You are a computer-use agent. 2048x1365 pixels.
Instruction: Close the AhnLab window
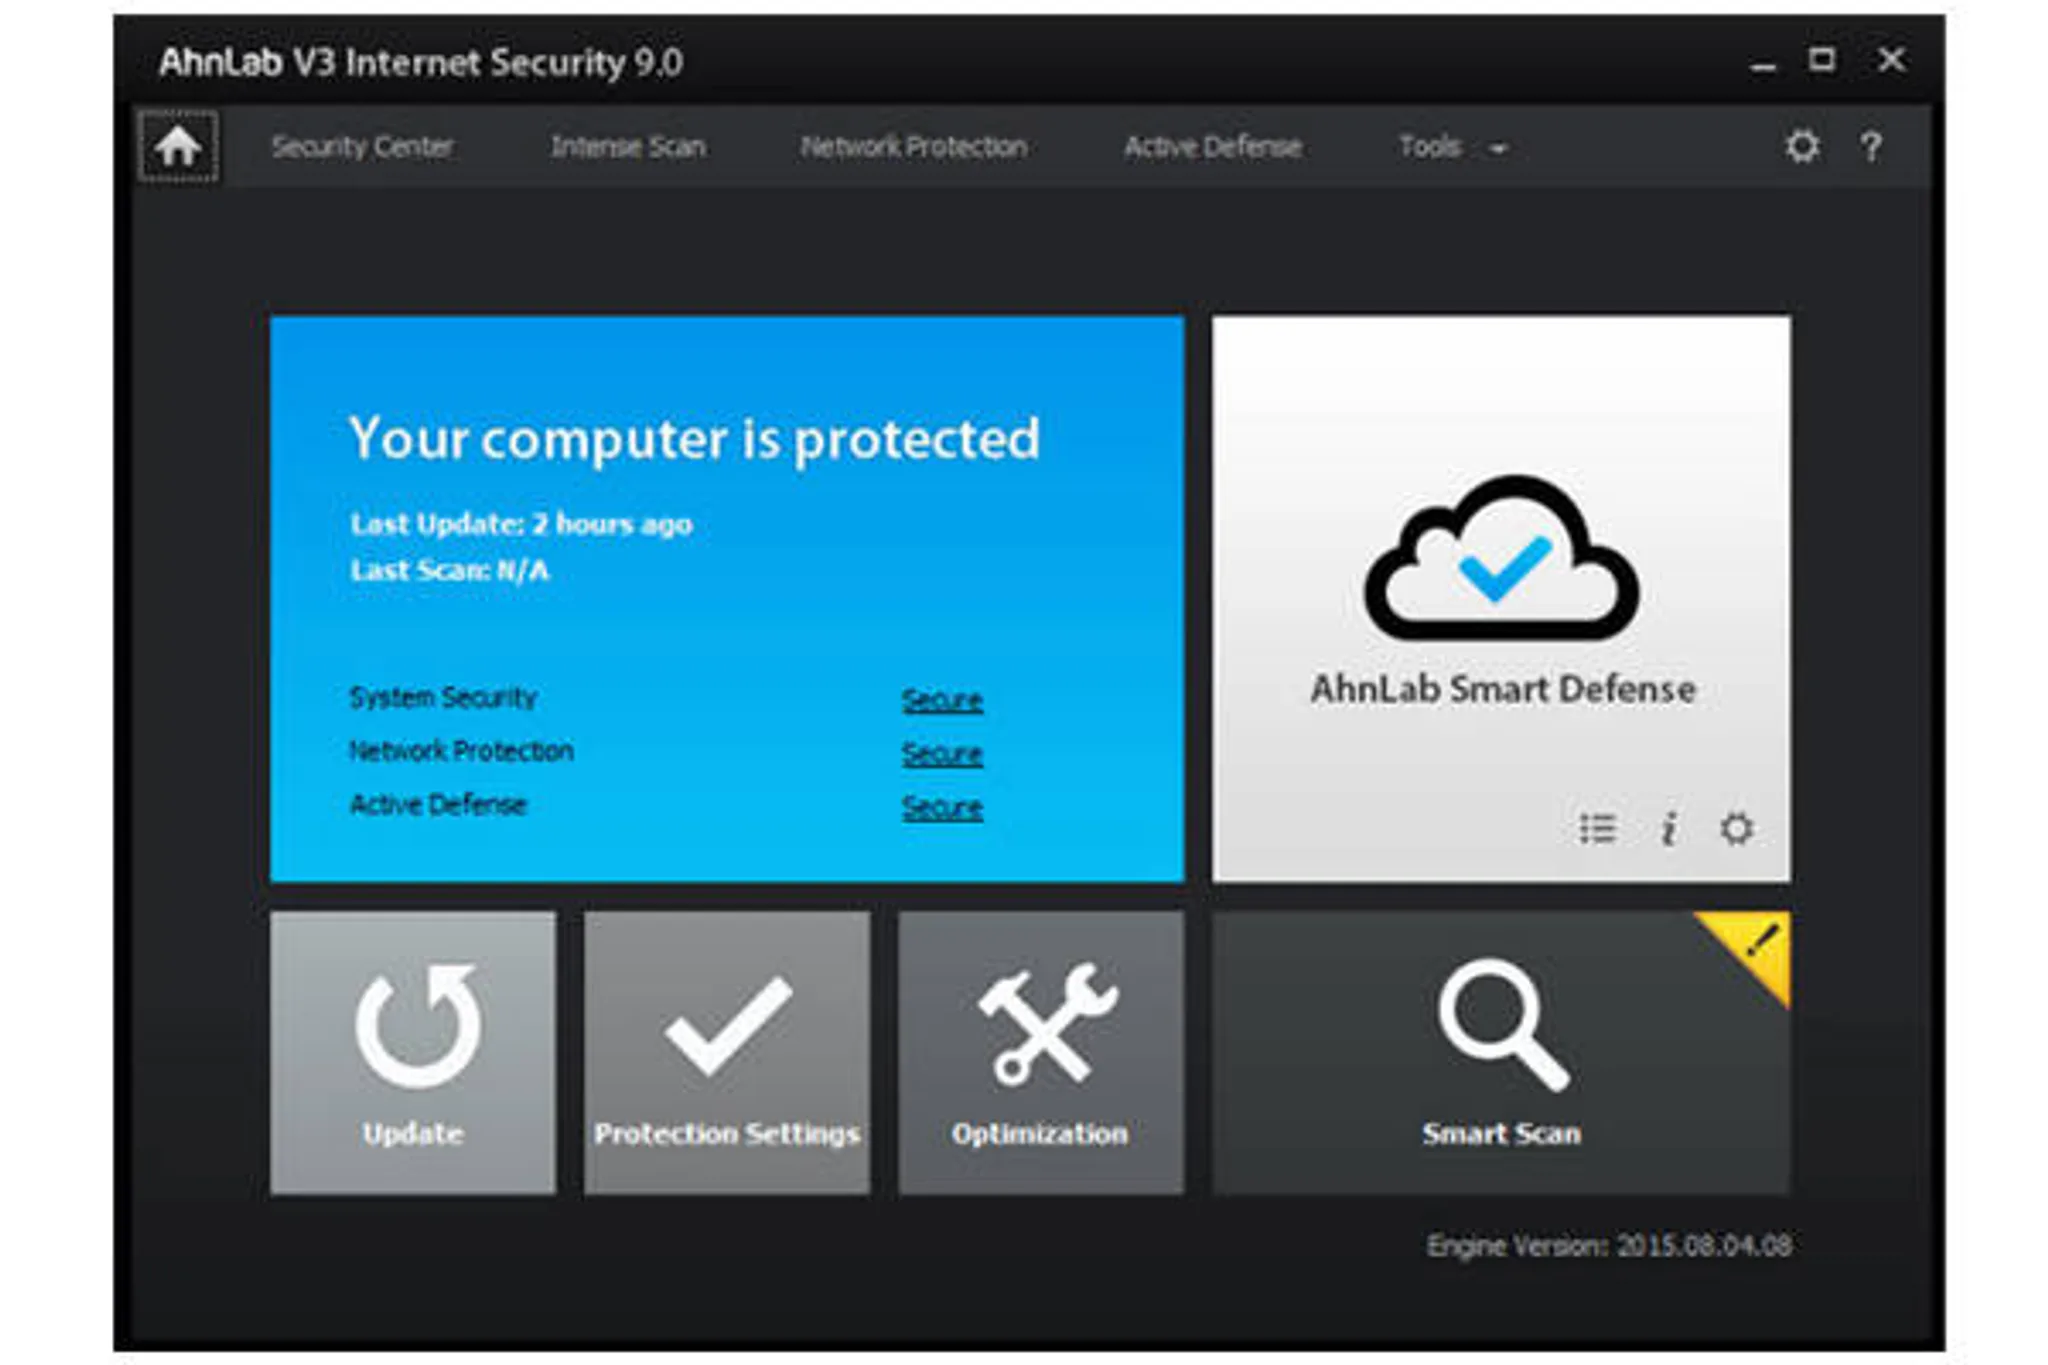(x=1891, y=60)
